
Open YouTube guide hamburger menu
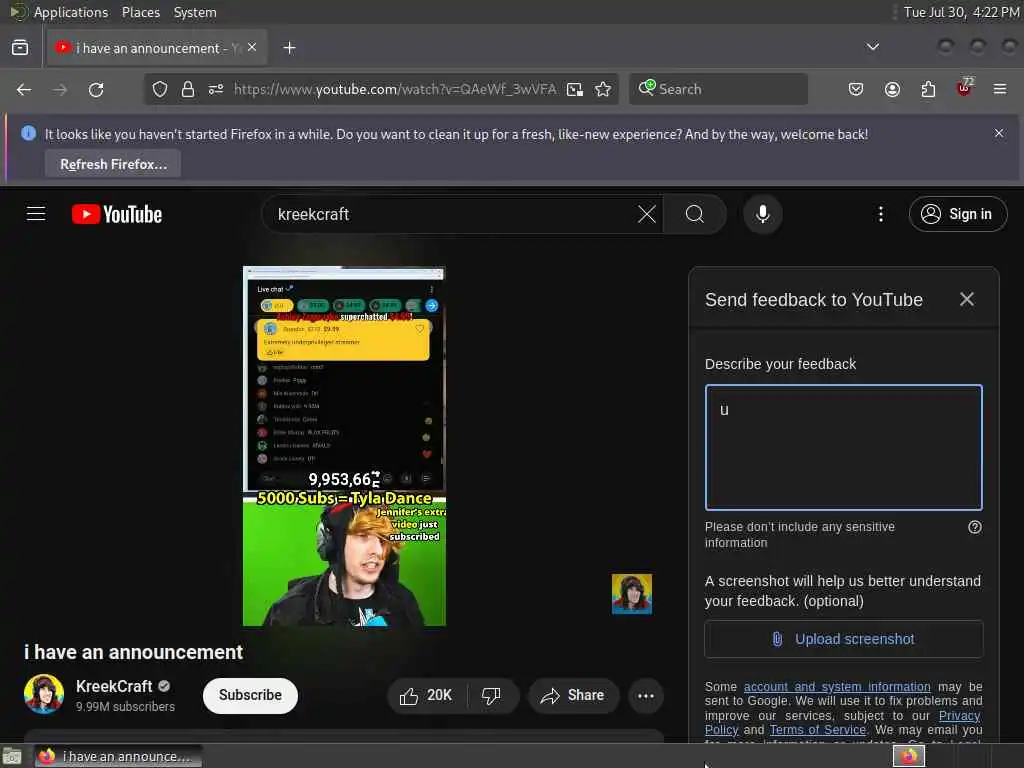click(x=36, y=214)
